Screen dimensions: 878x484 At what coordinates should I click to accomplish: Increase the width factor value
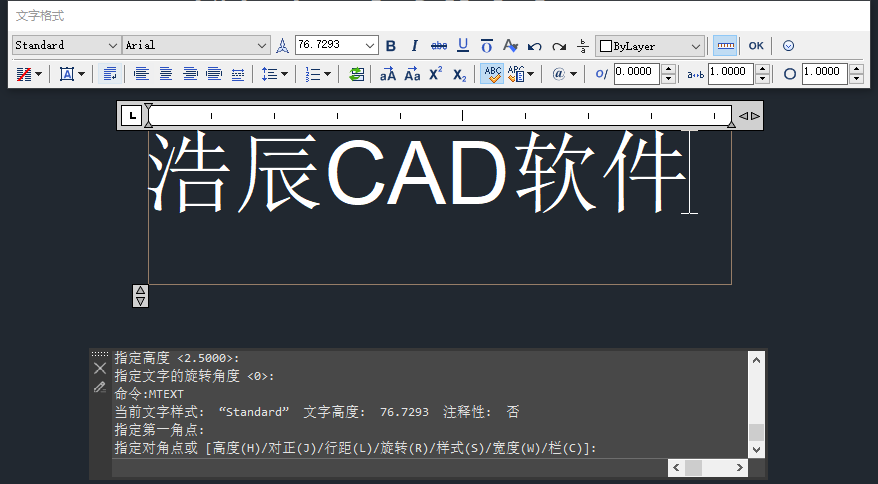(x=856, y=69)
